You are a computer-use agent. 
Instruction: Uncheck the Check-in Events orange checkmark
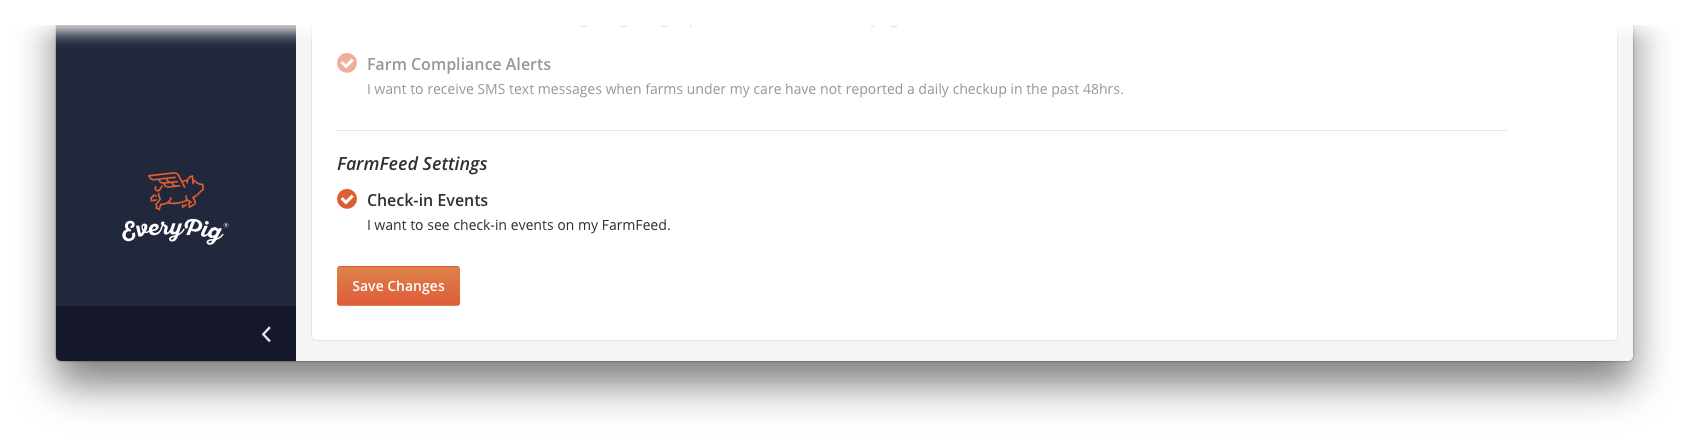(x=347, y=199)
